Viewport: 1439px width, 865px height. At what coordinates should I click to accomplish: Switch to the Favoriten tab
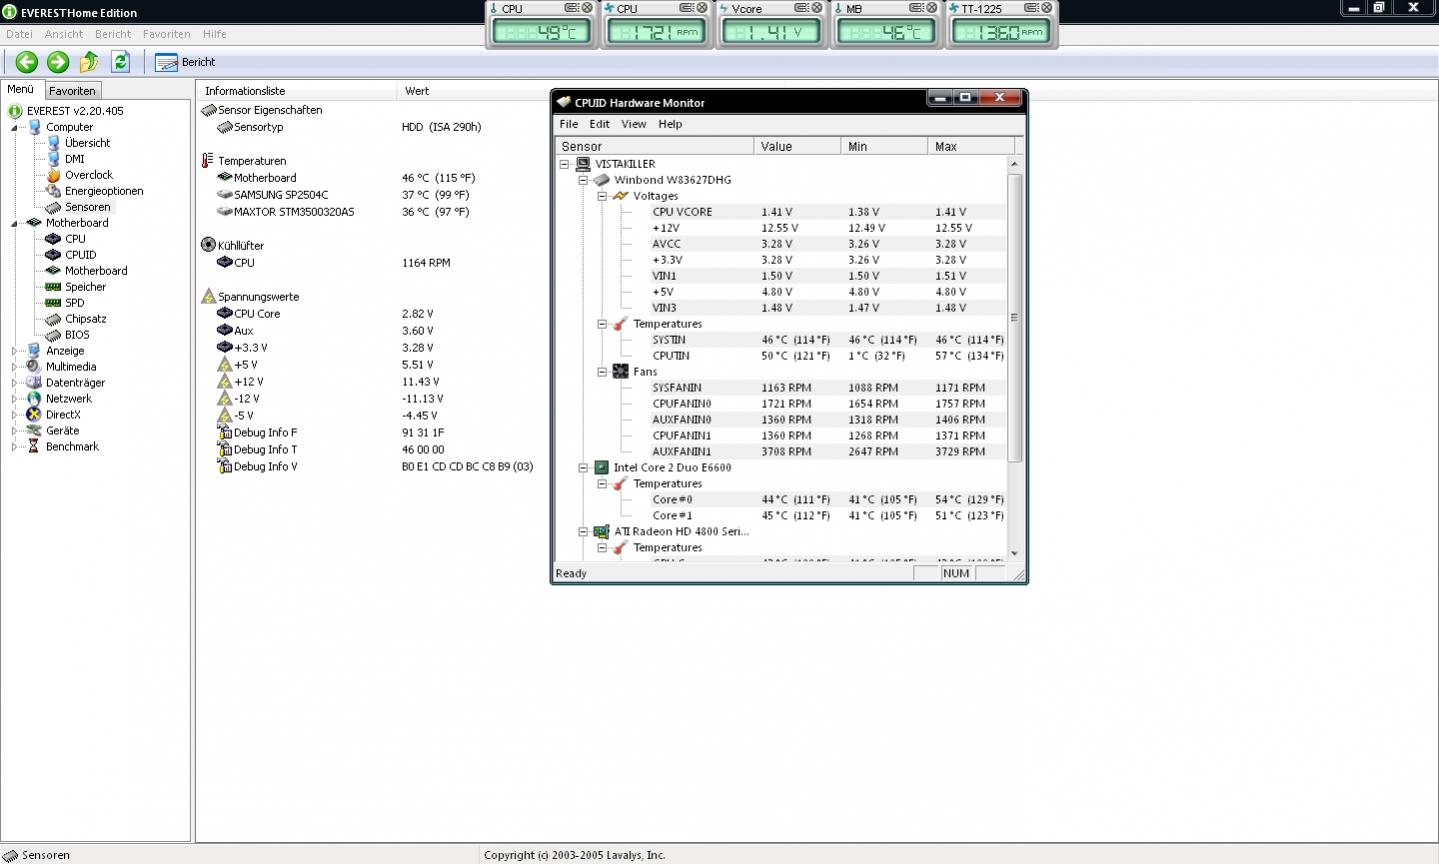(72, 90)
